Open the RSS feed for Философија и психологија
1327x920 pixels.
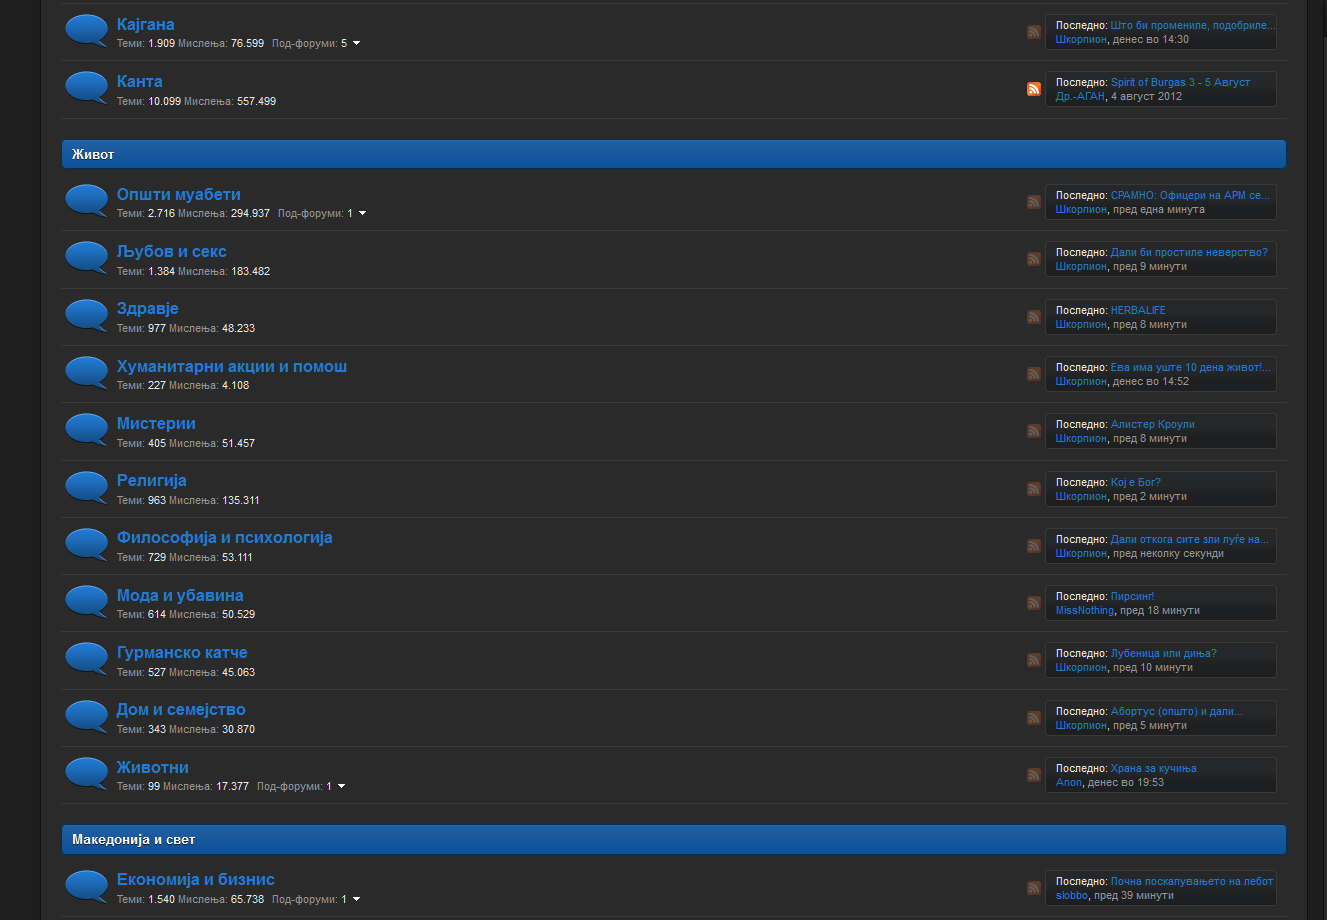click(1034, 546)
